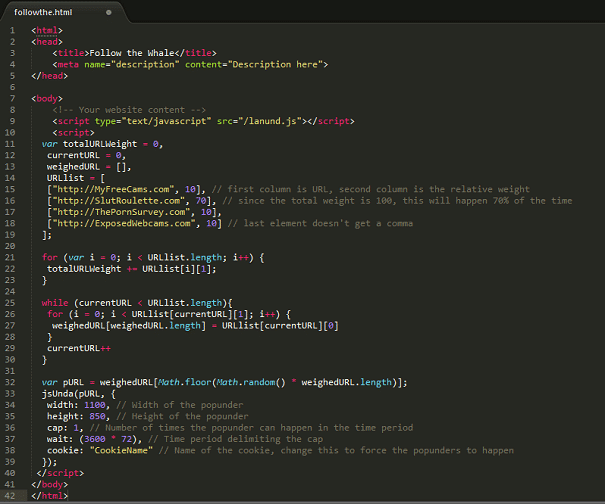Image resolution: width=605 pixels, height=504 pixels.
Task: Place cursor in "Follow the Whale" title text
Action: [x=126, y=53]
